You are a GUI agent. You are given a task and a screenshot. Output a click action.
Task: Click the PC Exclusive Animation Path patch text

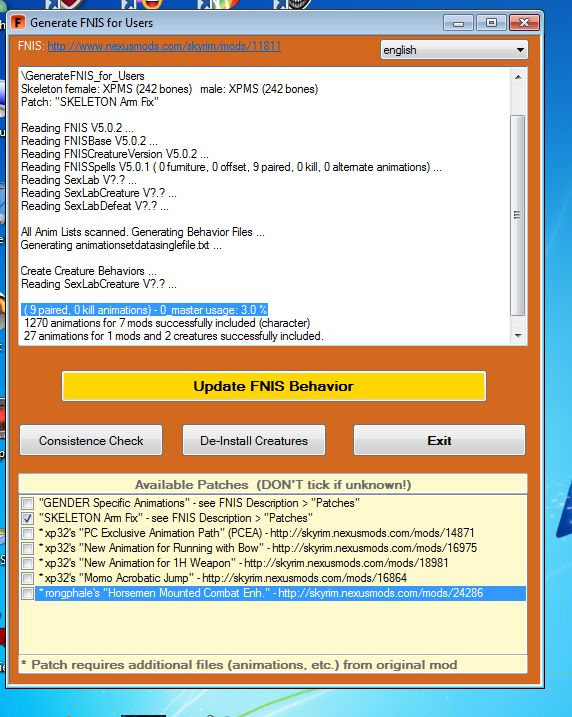pyautogui.click(x=257, y=533)
